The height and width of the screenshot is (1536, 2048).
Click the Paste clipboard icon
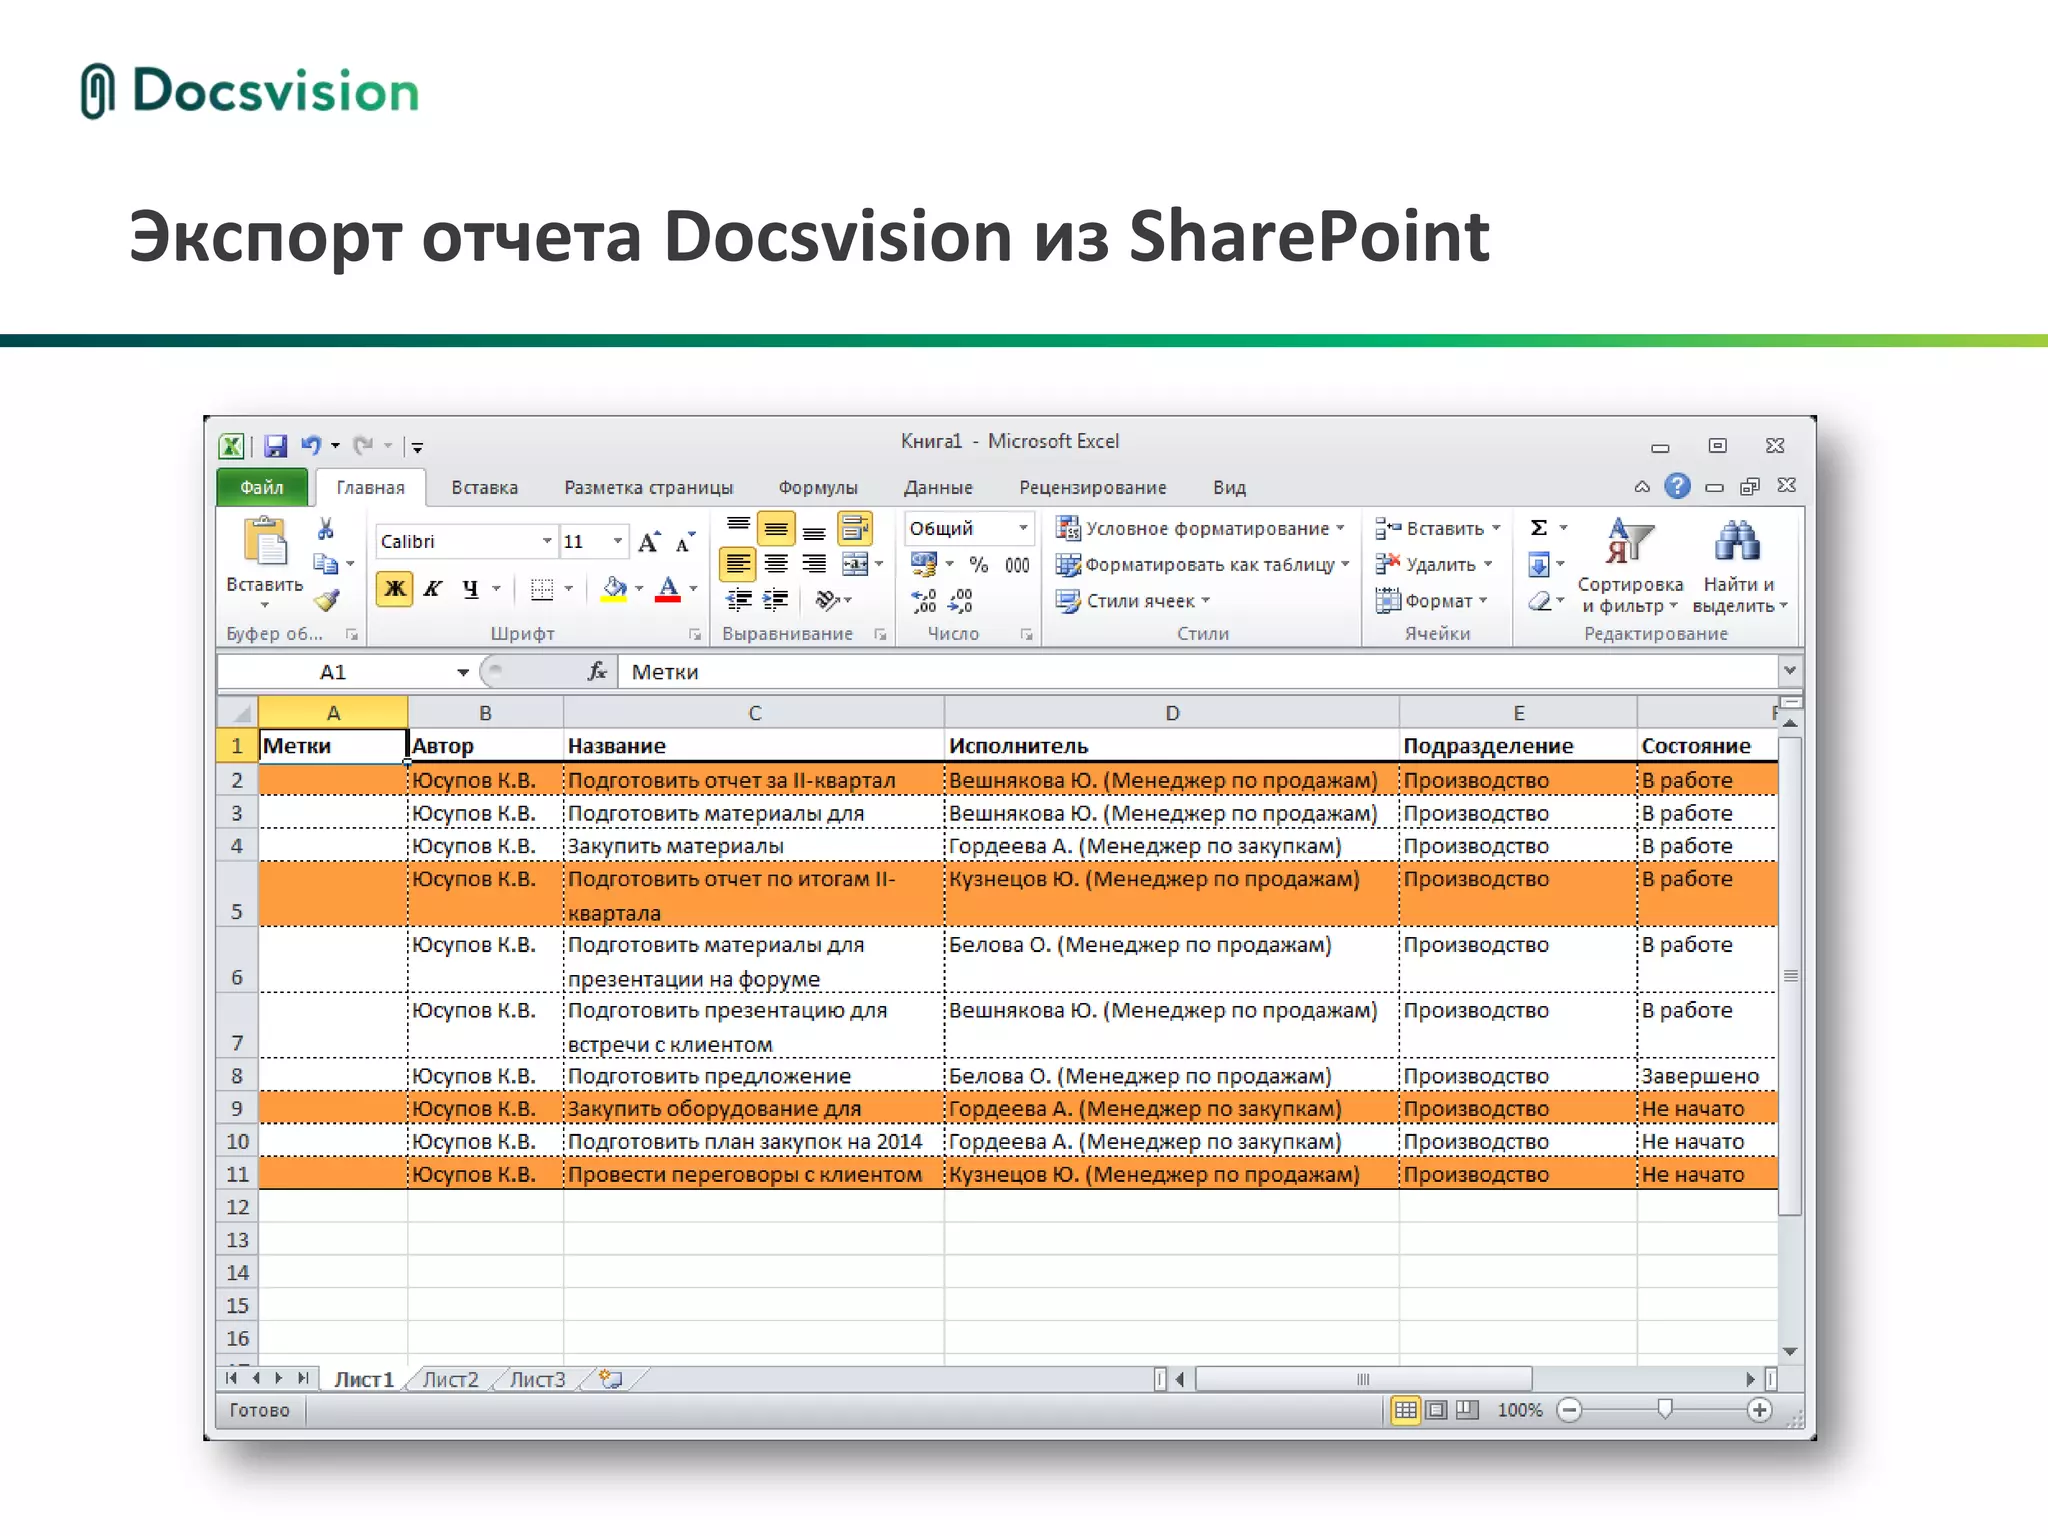click(x=265, y=543)
